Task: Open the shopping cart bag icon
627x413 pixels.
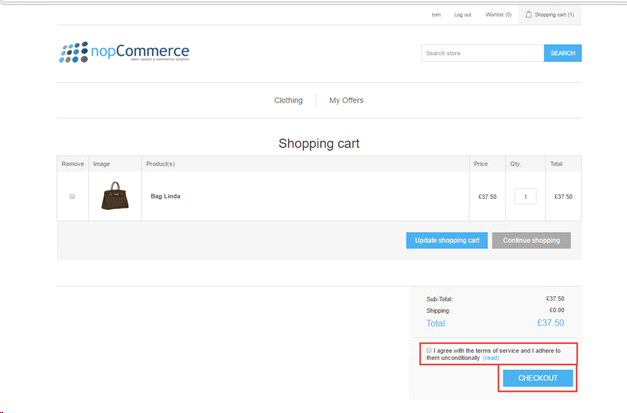Action: (x=529, y=15)
